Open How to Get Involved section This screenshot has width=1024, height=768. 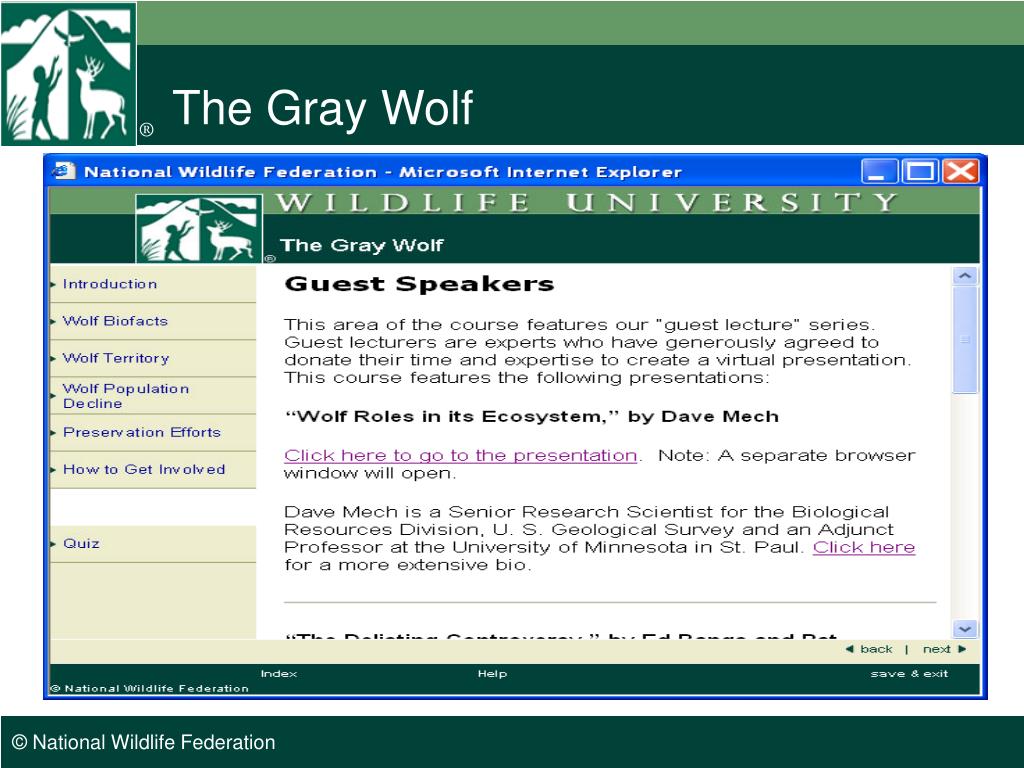[x=144, y=470]
